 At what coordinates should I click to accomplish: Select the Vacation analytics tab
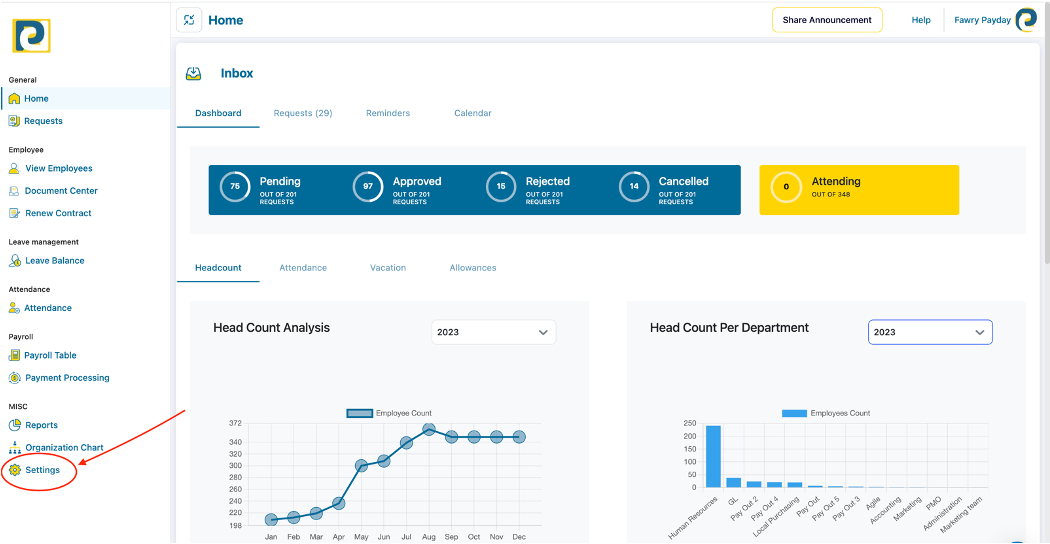click(388, 268)
